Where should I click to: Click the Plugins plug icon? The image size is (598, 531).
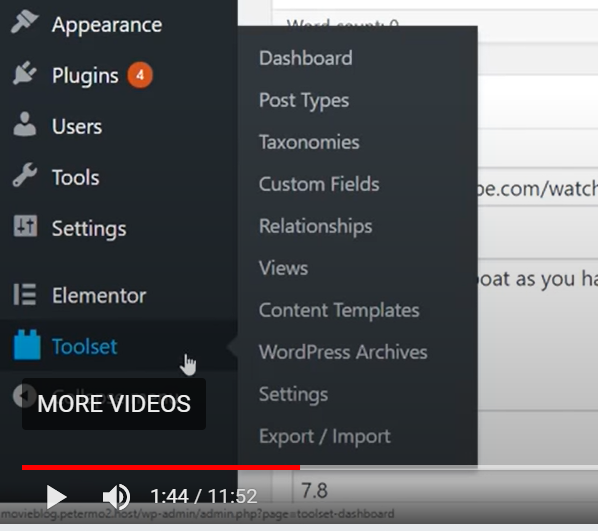[24, 73]
